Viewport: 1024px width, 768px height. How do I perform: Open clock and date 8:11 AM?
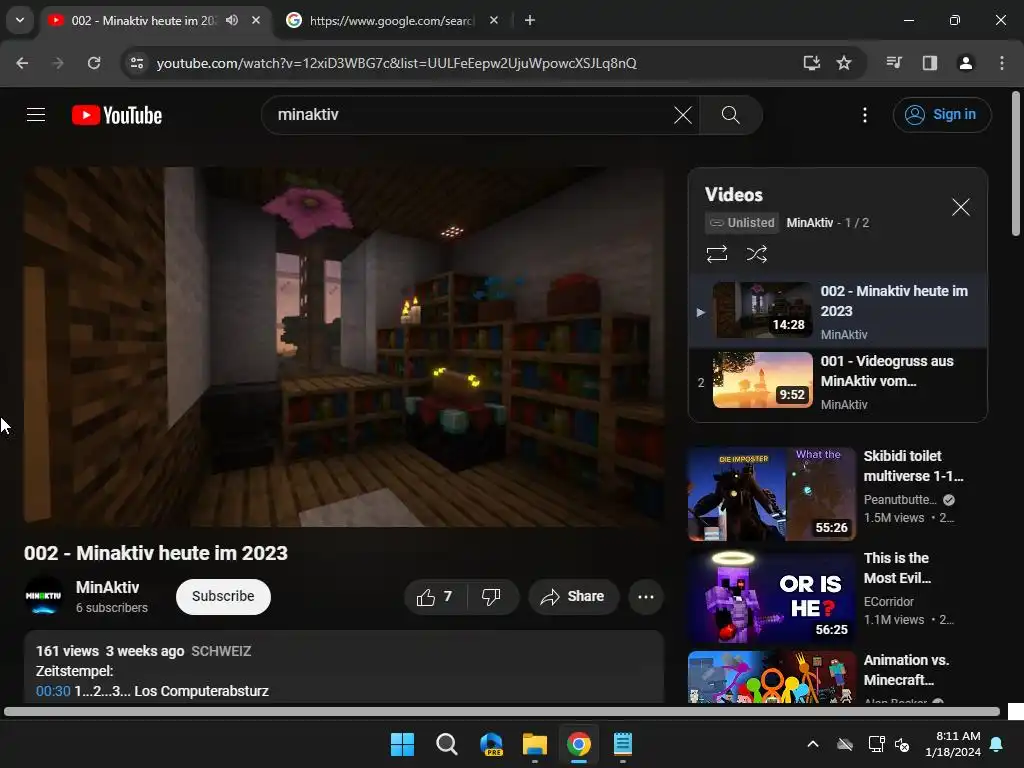click(953, 744)
